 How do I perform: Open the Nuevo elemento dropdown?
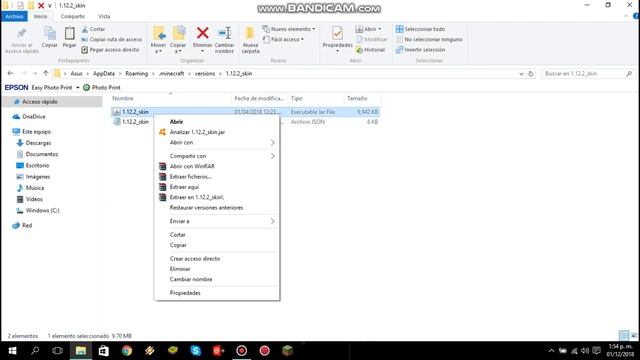click(x=289, y=29)
